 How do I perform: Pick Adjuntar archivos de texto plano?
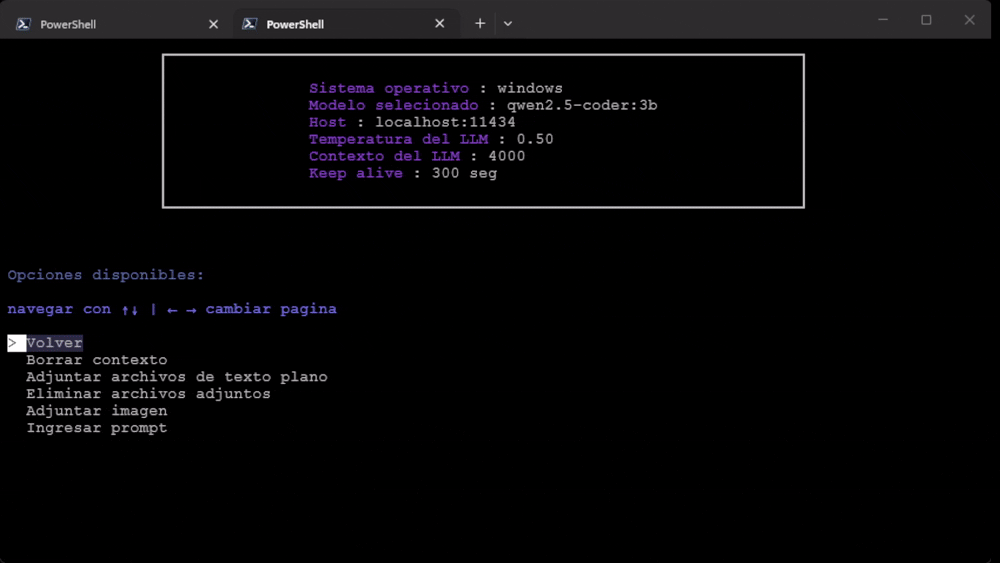pos(177,377)
